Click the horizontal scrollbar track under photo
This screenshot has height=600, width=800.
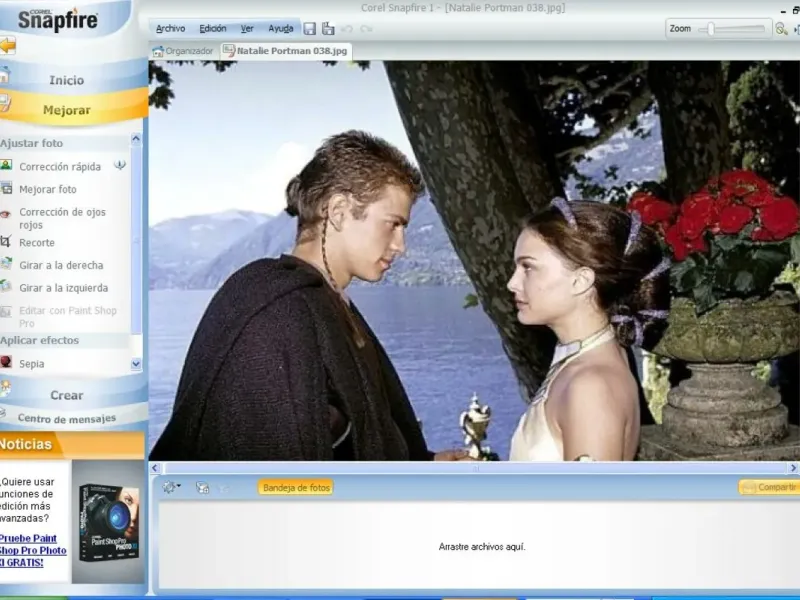[x=474, y=468]
